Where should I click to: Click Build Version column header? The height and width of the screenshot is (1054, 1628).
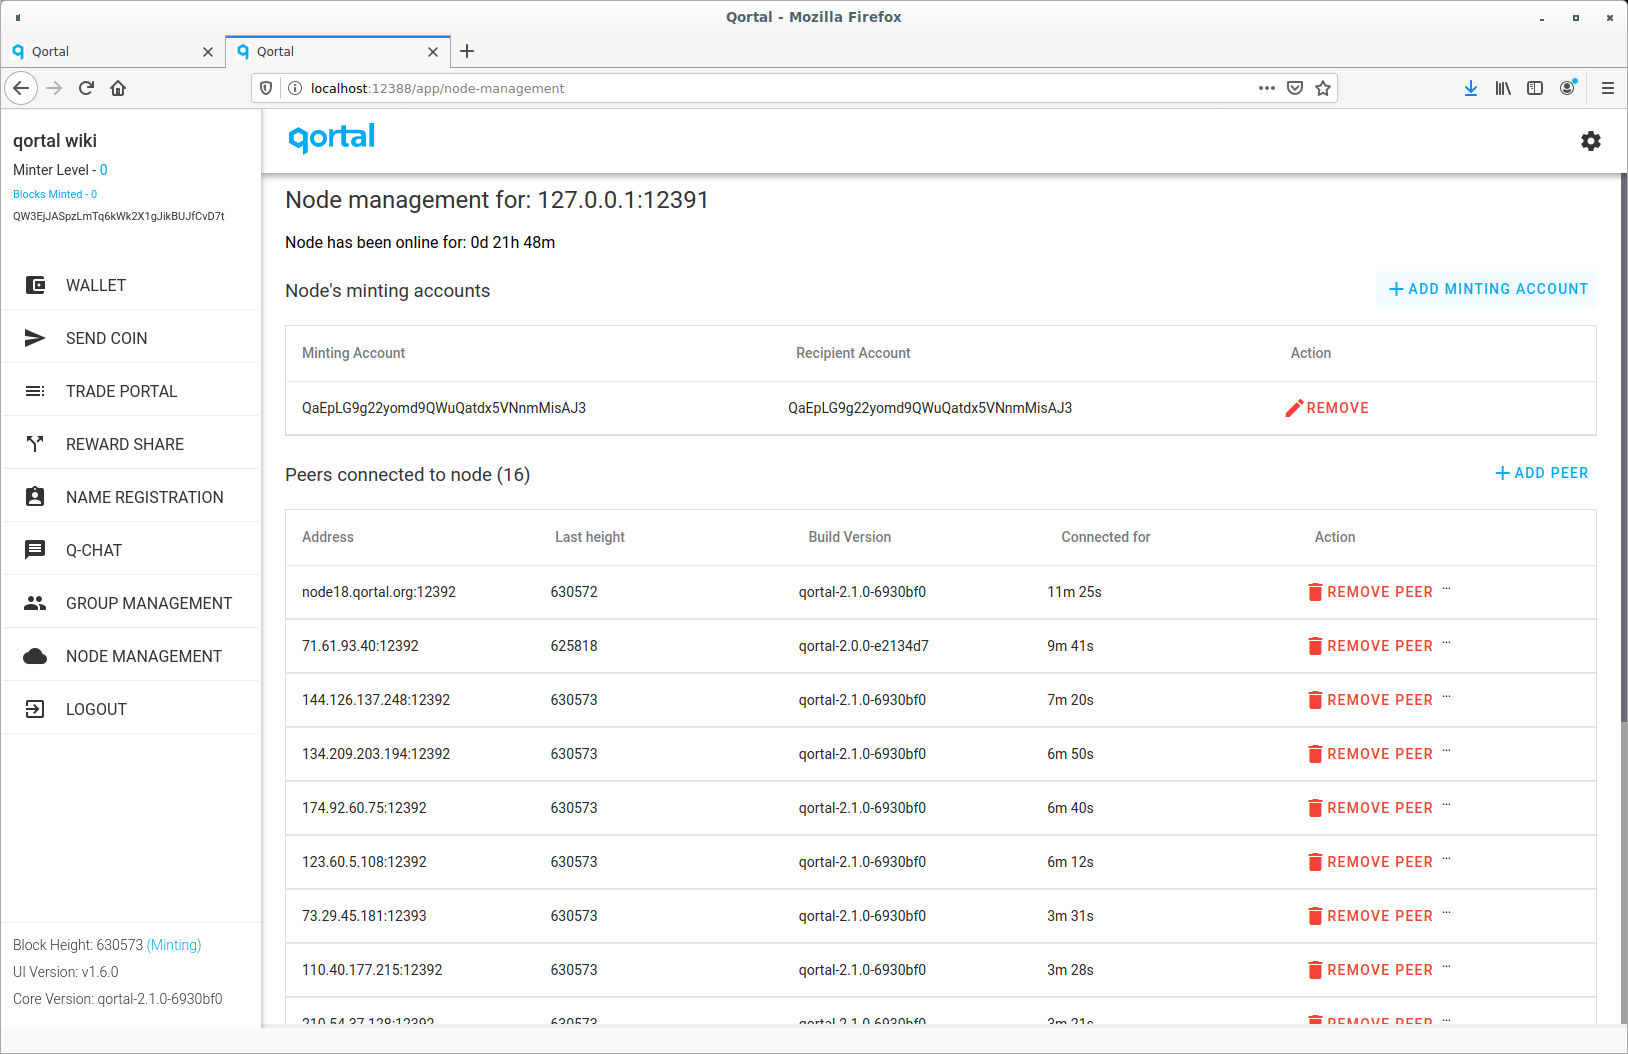click(x=850, y=537)
